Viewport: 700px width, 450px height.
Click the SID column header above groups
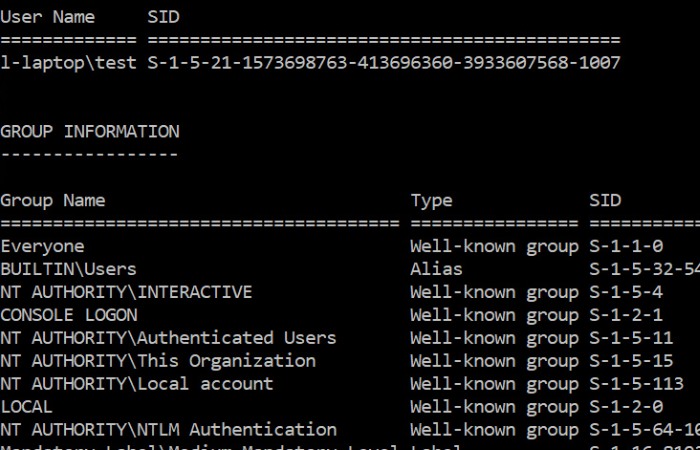(x=605, y=200)
